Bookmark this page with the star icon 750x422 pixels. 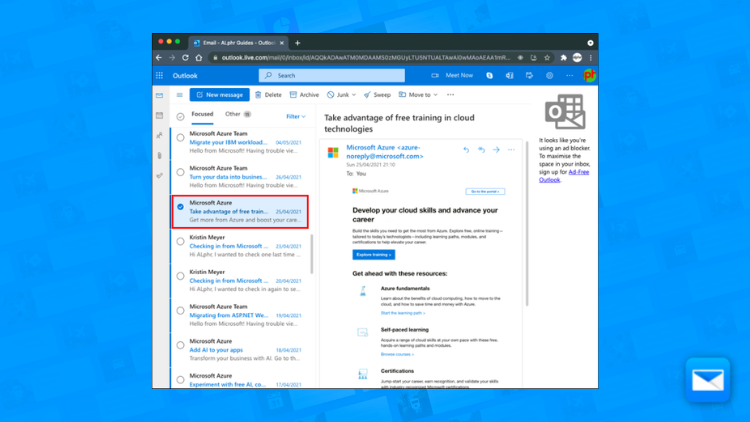tap(547, 57)
